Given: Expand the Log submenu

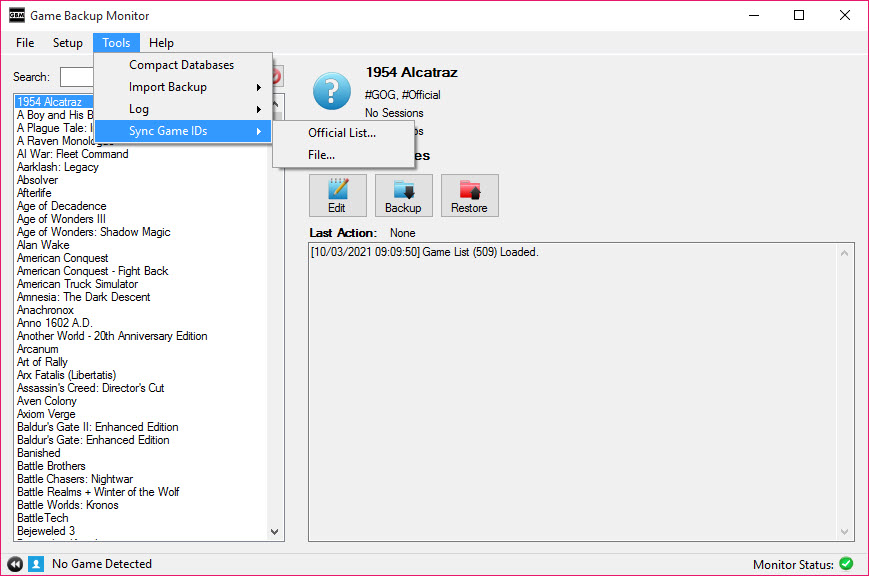Looking at the screenshot, I should [x=183, y=109].
